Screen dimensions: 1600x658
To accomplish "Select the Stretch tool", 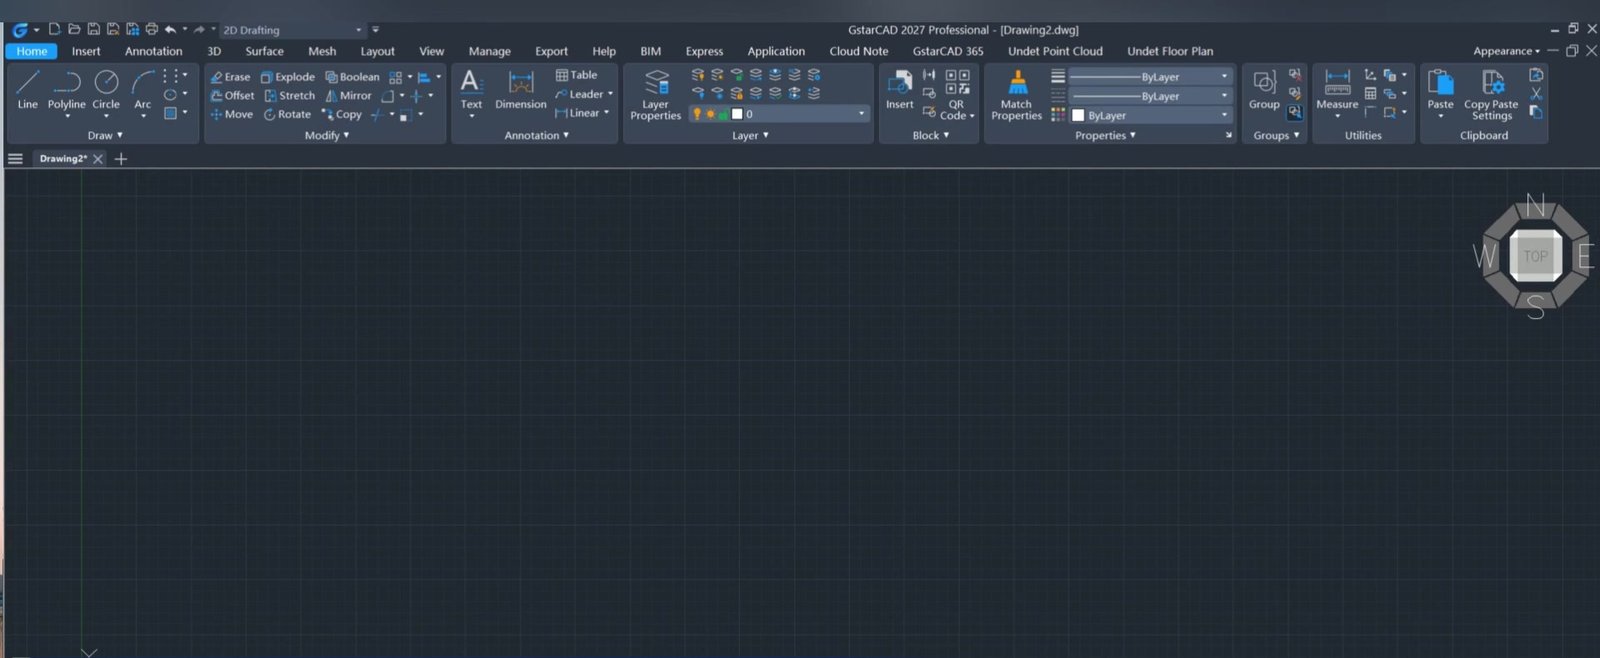I will coord(290,96).
